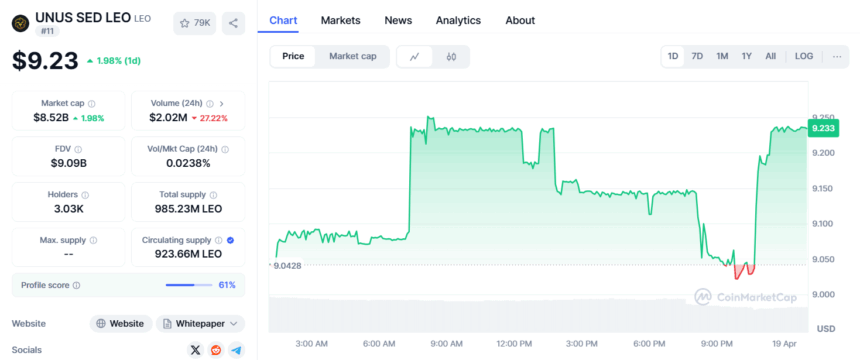Select 1Y time range
Screen dimensions: 860x360
tap(746, 57)
